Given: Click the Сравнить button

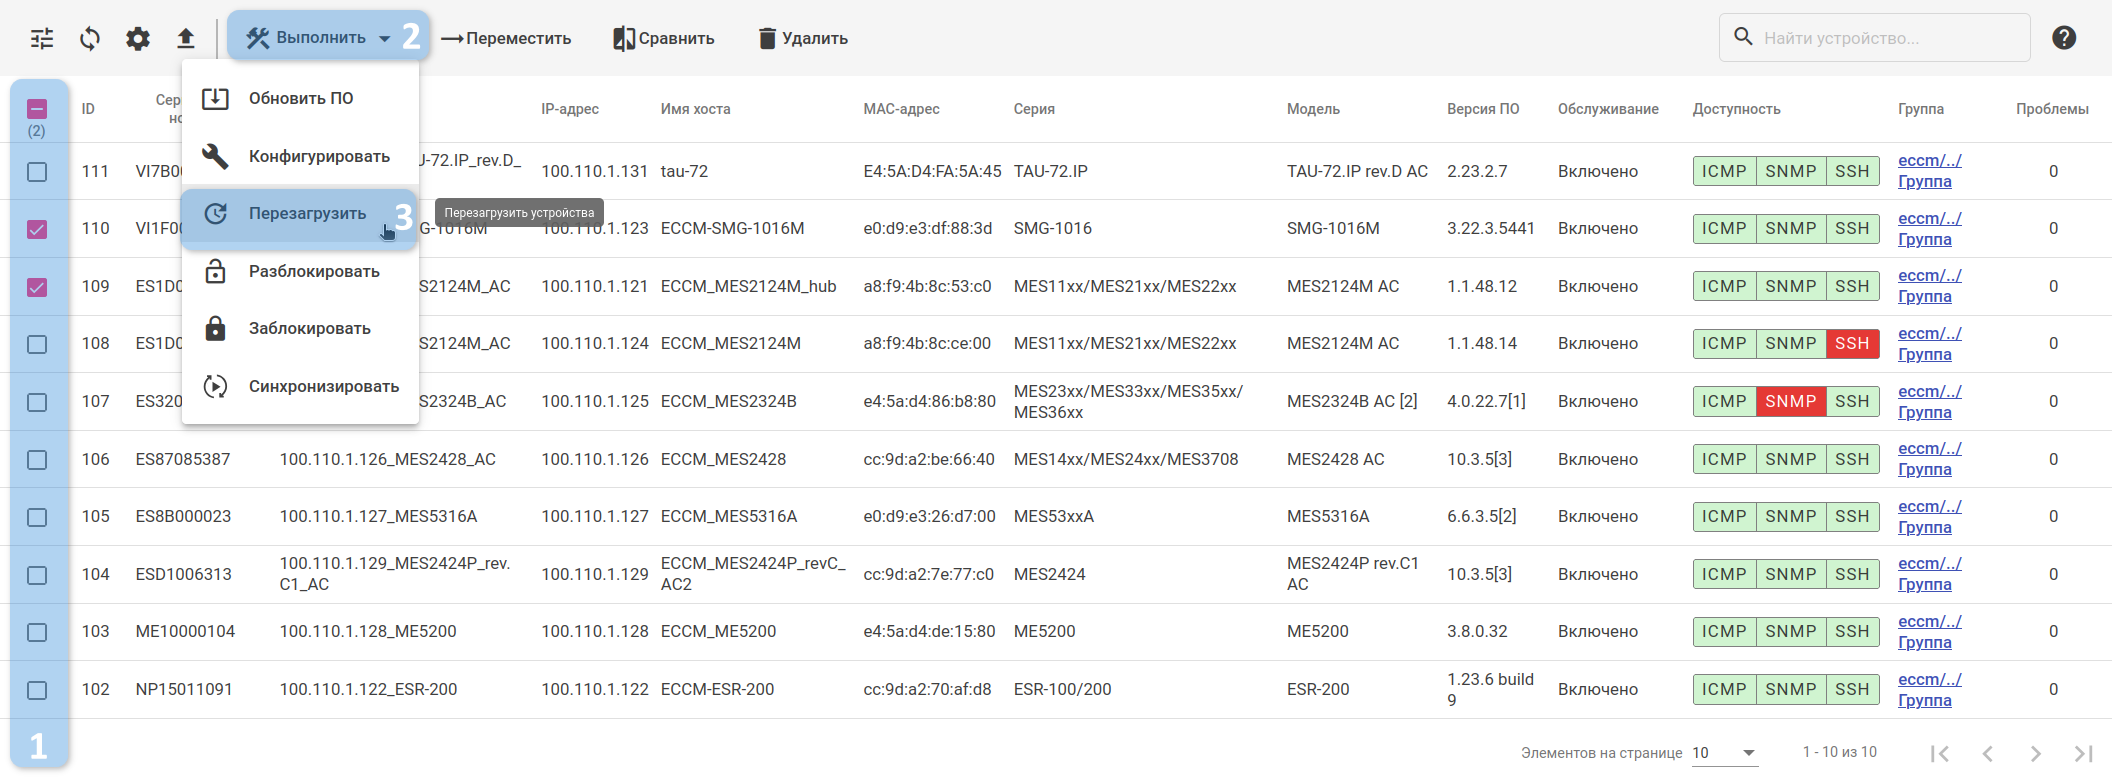Looking at the screenshot, I should click(664, 39).
